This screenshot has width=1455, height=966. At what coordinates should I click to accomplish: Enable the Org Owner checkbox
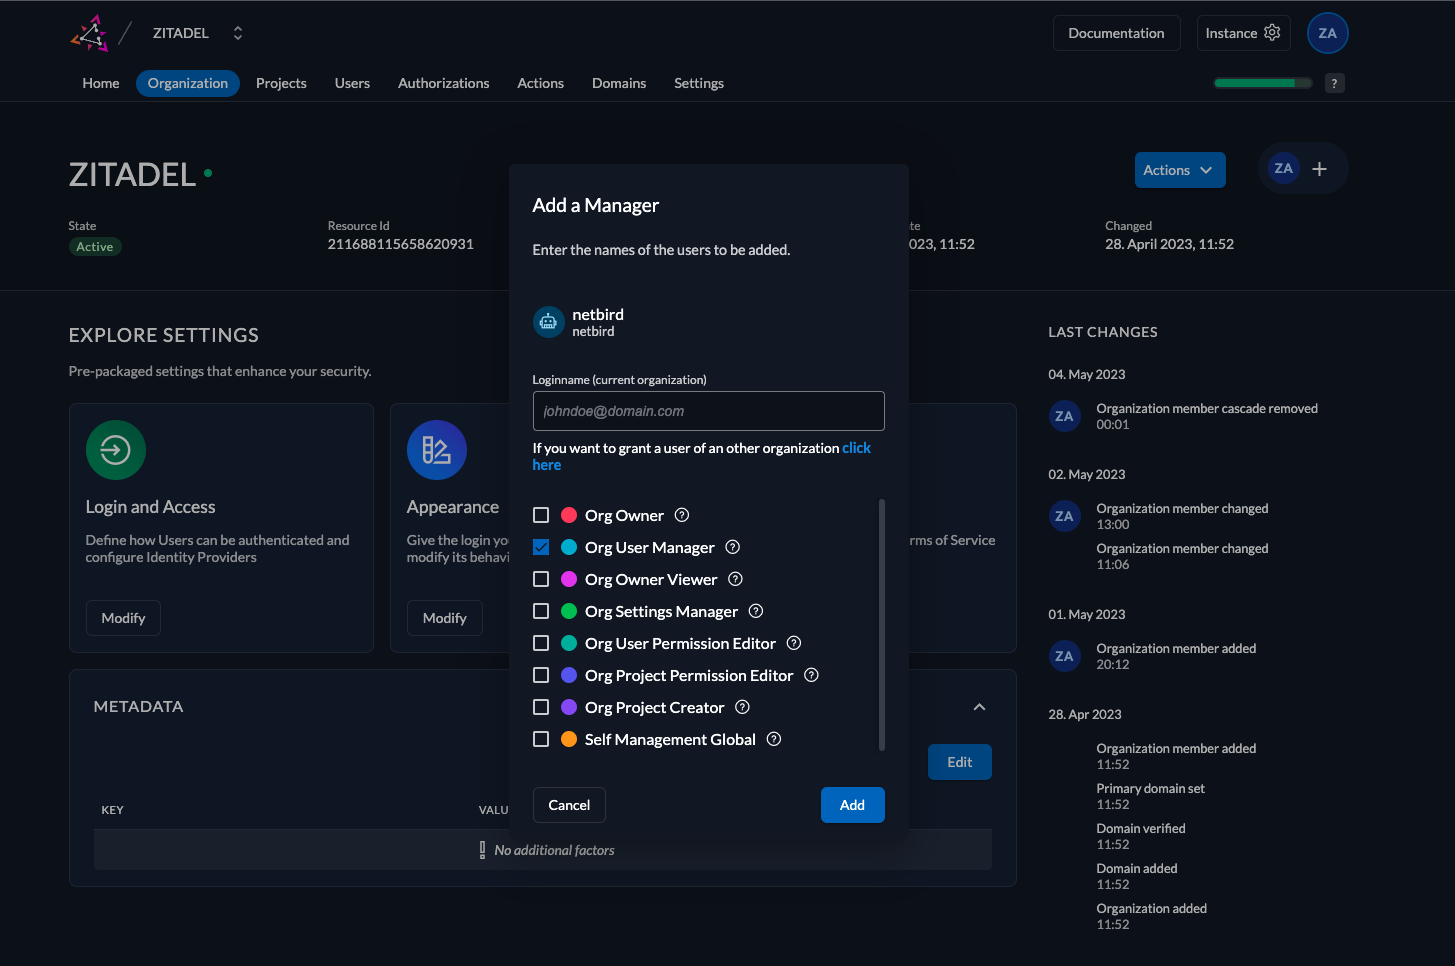pyautogui.click(x=541, y=515)
